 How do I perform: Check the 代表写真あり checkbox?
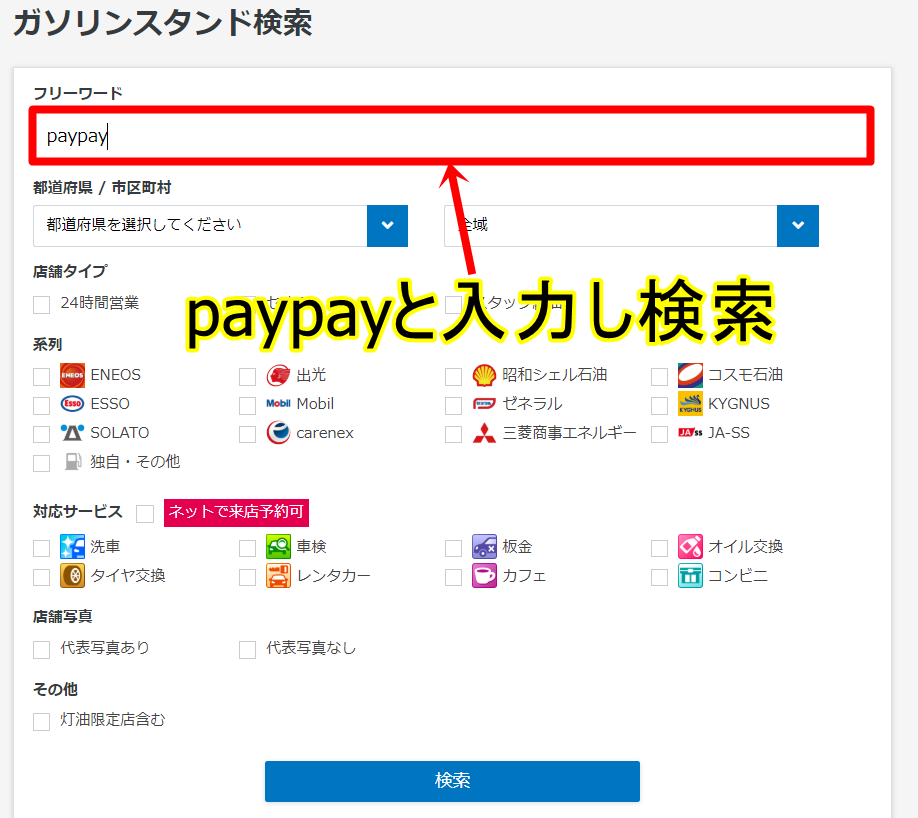pos(42,649)
